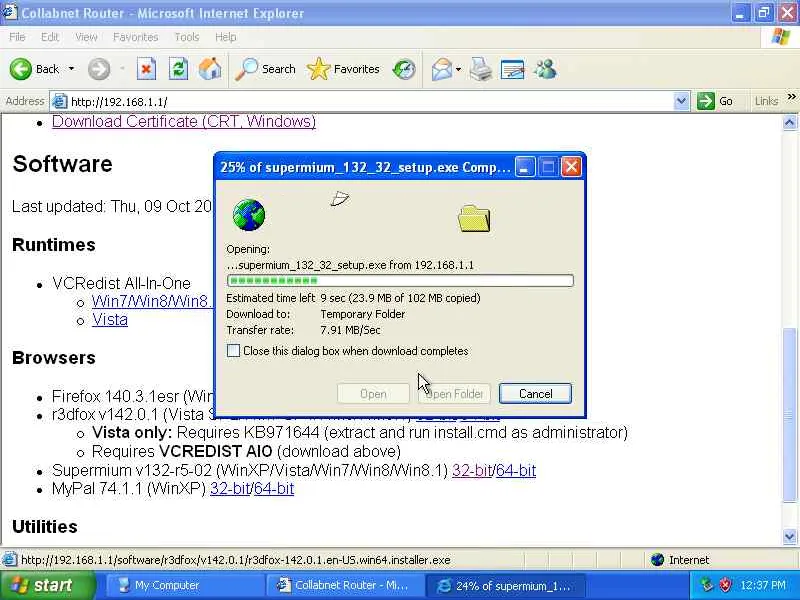Expand the Links toolbar chevron
This screenshot has height=600, width=800.
[x=791, y=97]
